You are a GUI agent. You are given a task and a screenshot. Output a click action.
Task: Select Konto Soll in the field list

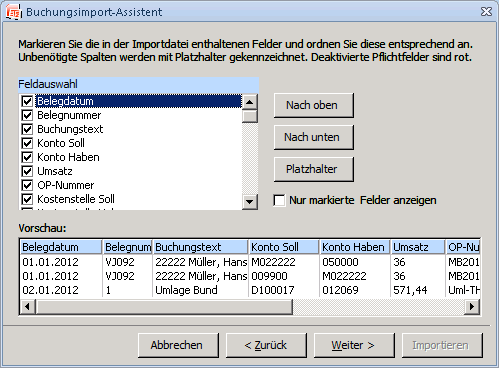(x=61, y=143)
